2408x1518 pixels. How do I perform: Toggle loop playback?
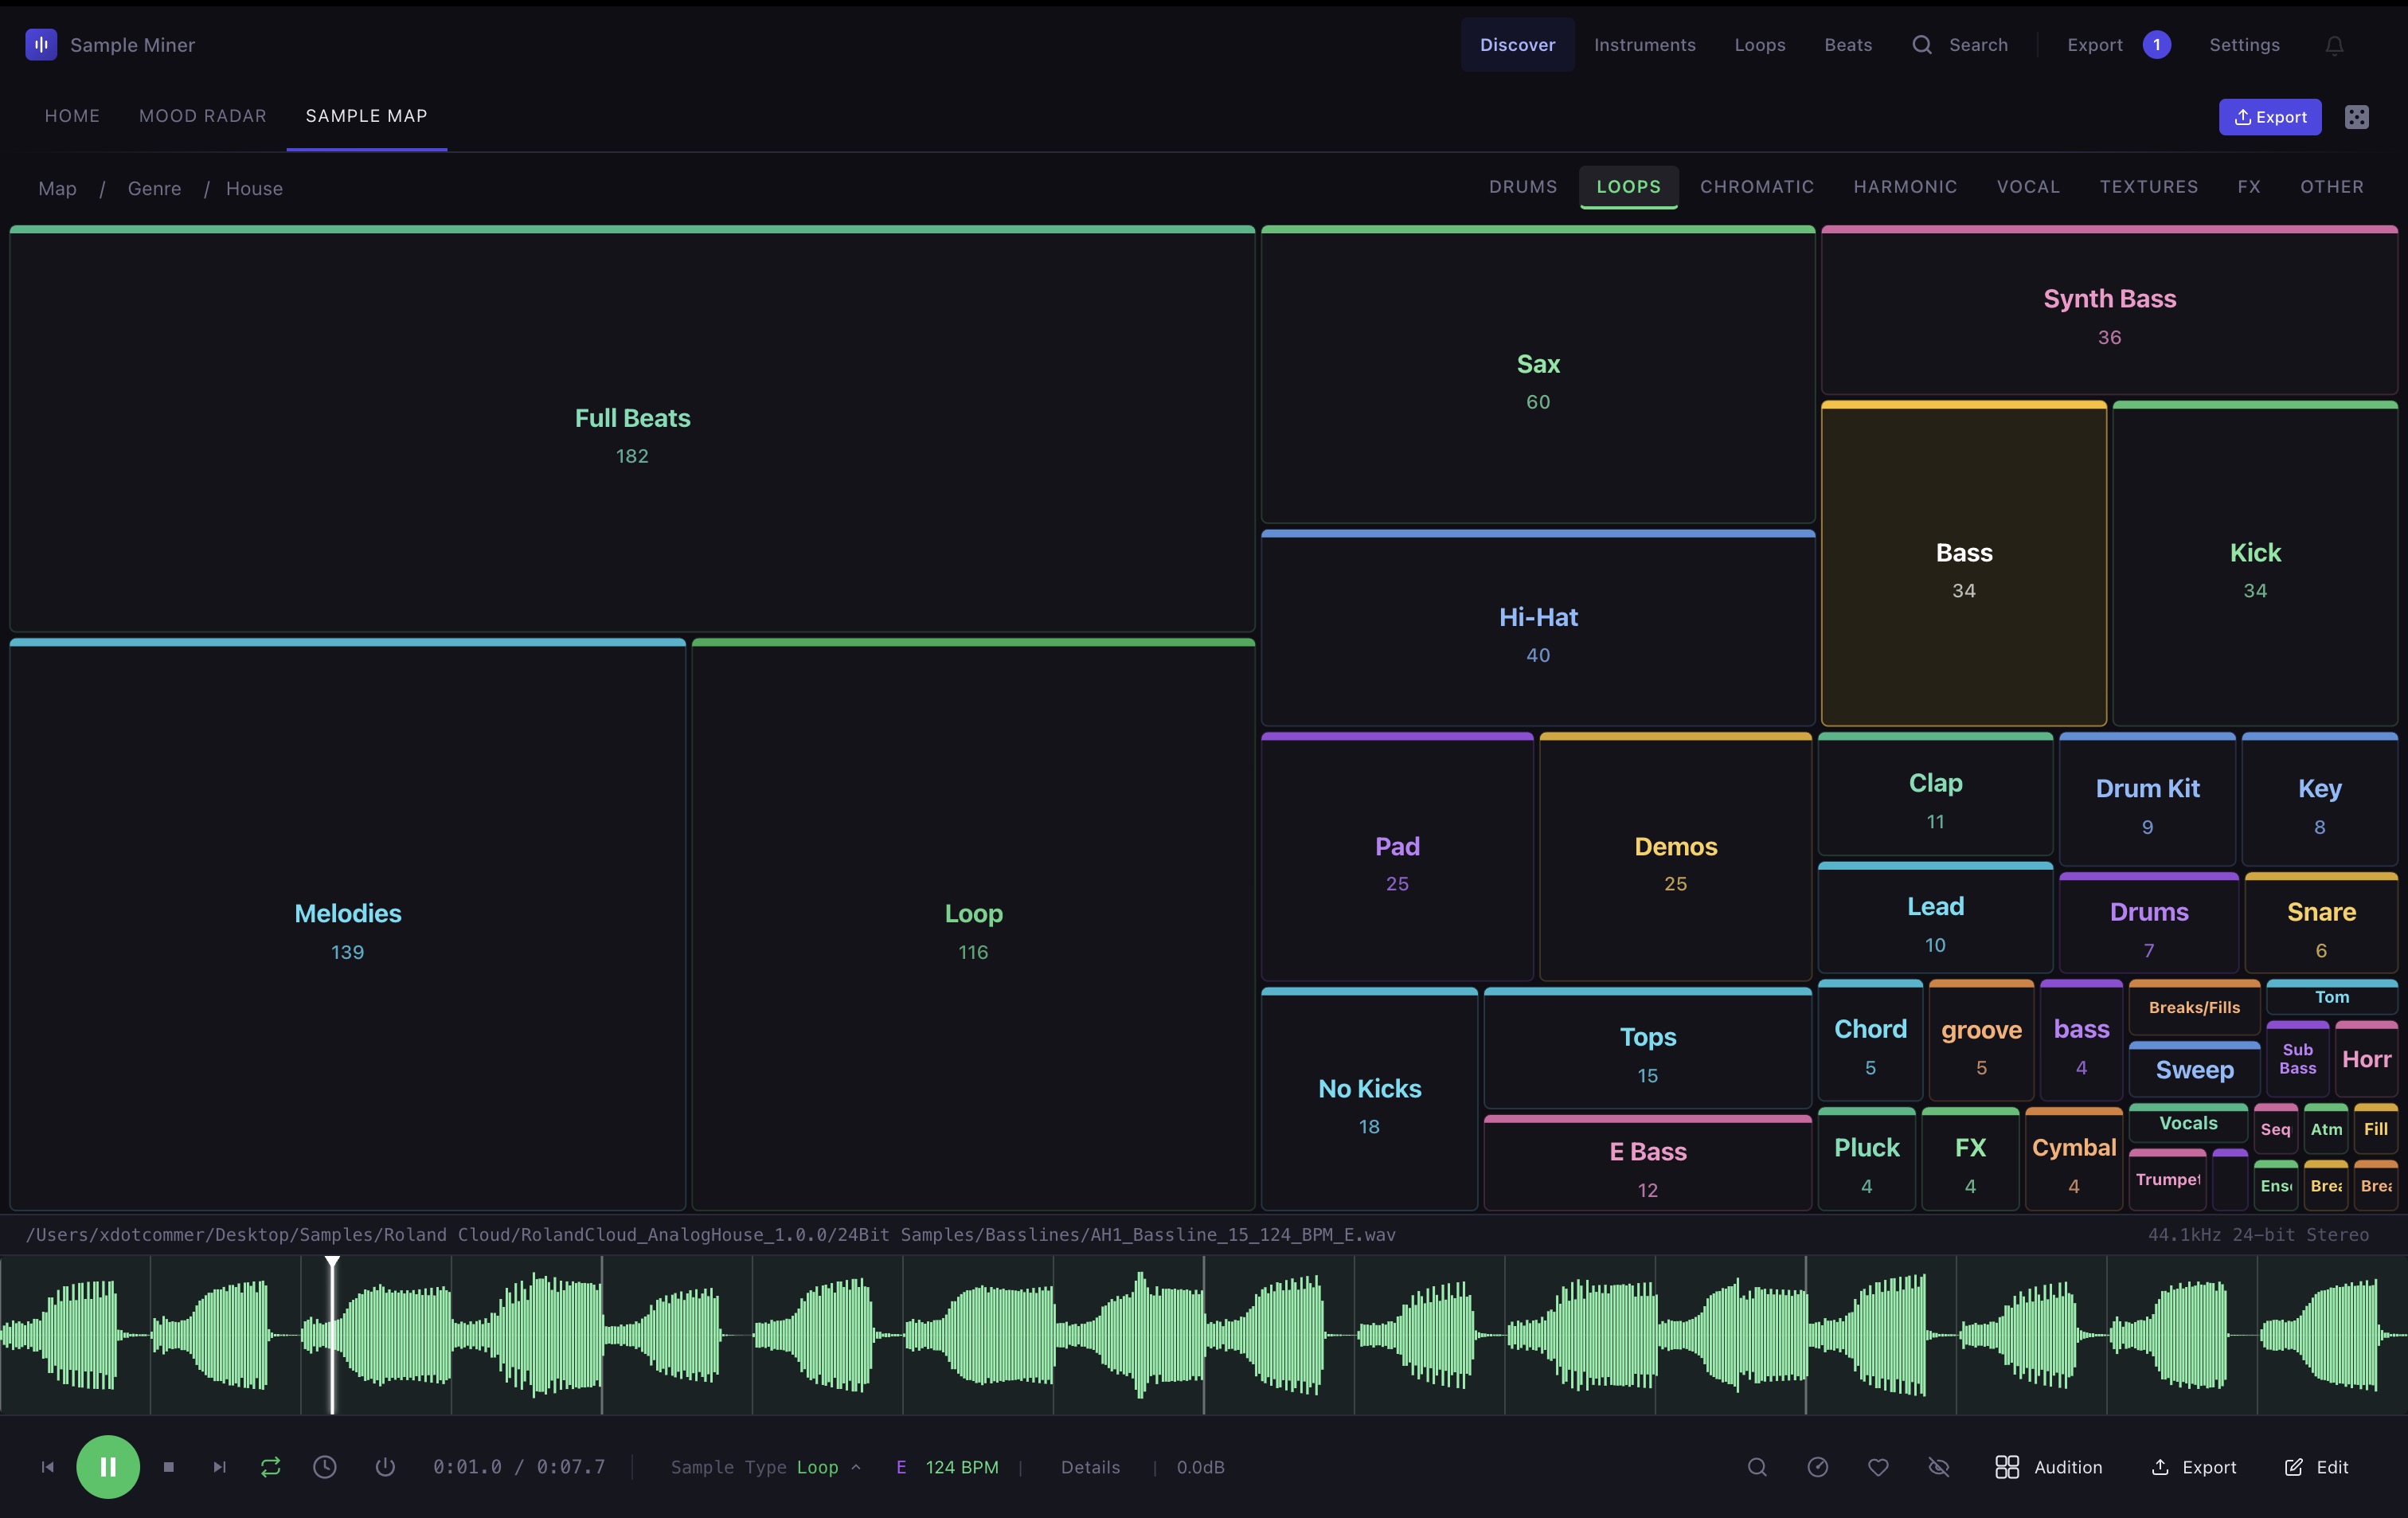pos(270,1466)
